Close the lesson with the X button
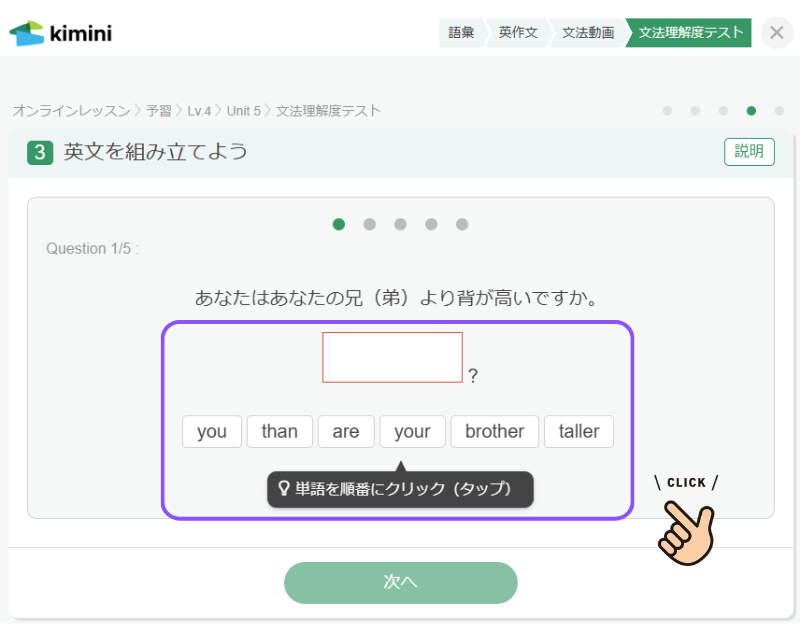Image resolution: width=800 pixels, height=640 pixels. coord(777,33)
